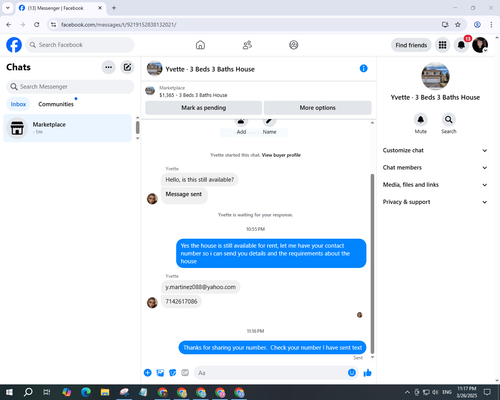Screen dimensions: 500x400
Task: Open the emoji picker in message box
Action: [x=352, y=373]
